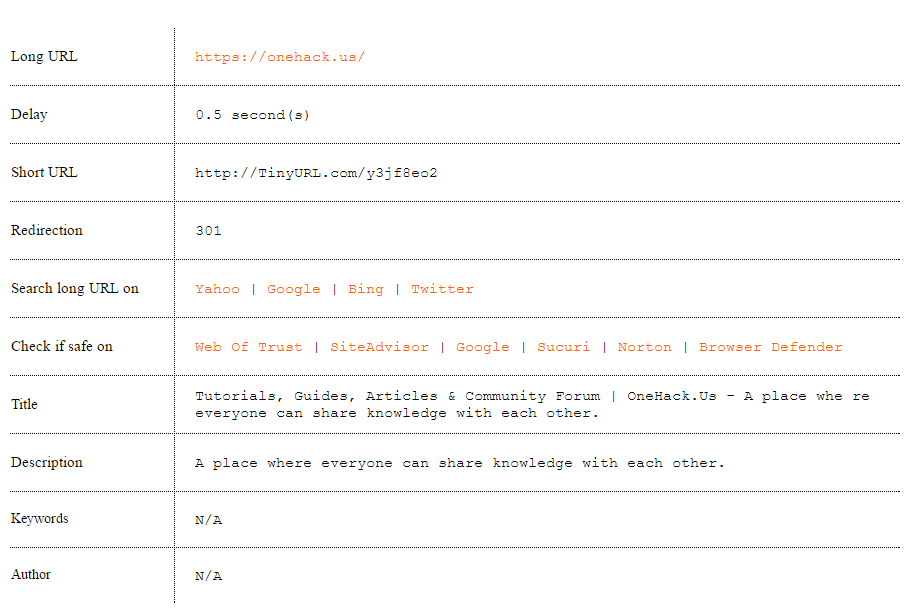Click the 0.5 second(s) delay value
The image size is (914, 610).
click(x=253, y=115)
